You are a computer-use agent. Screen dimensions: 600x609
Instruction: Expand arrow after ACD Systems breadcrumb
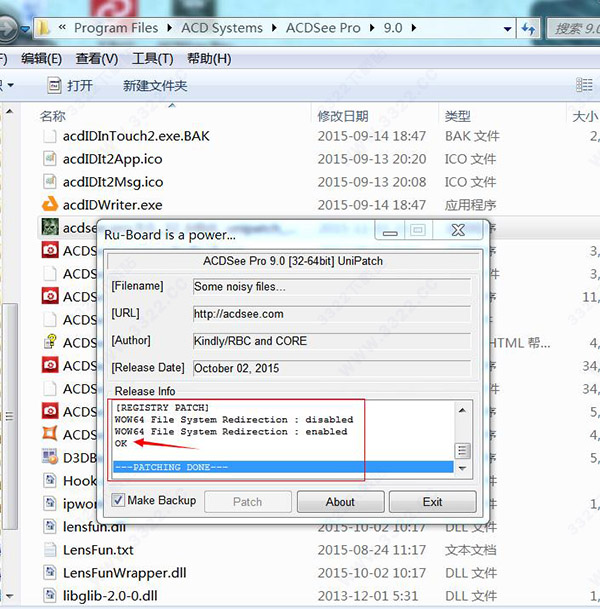tap(274, 28)
